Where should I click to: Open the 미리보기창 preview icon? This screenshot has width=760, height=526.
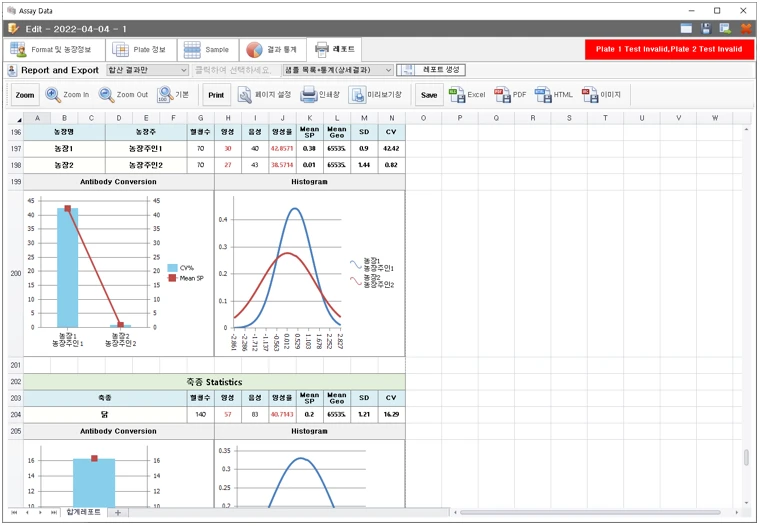click(357, 95)
